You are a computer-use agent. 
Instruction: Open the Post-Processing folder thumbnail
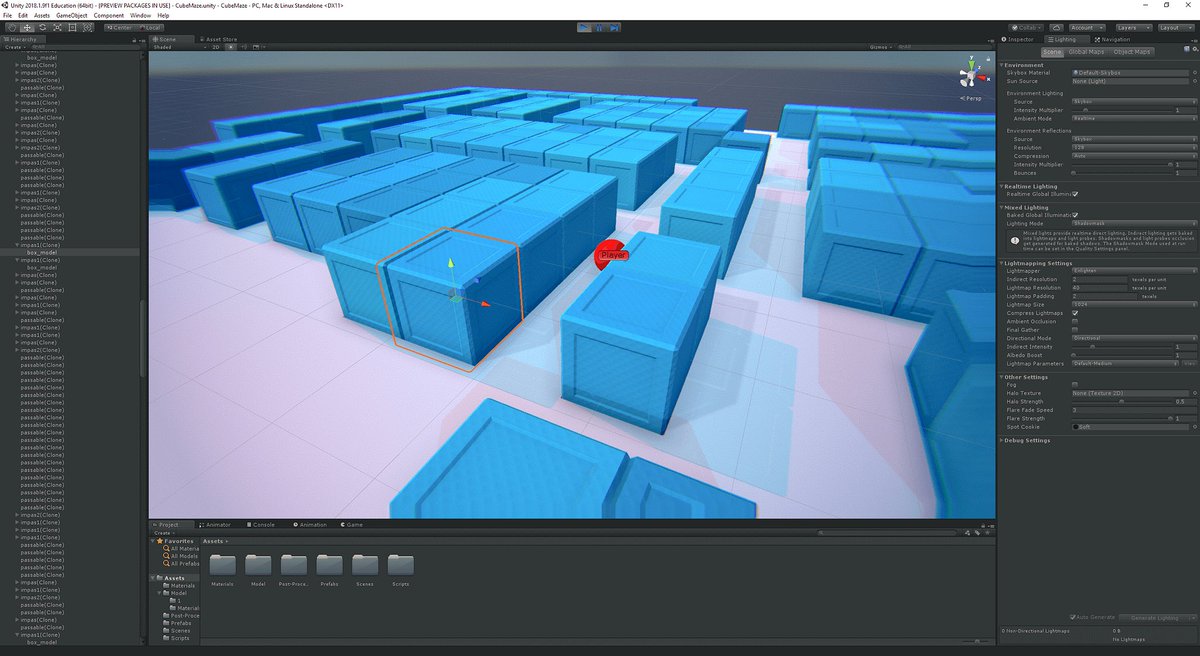pos(294,565)
